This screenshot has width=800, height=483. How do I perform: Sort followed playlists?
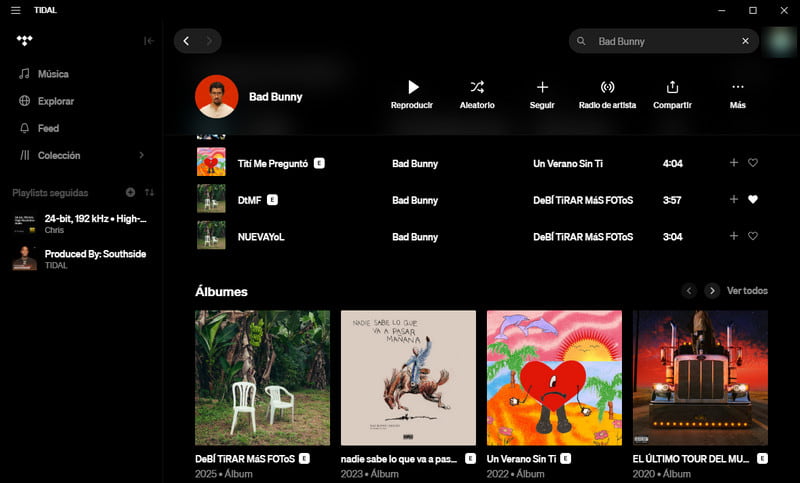pyautogui.click(x=149, y=192)
